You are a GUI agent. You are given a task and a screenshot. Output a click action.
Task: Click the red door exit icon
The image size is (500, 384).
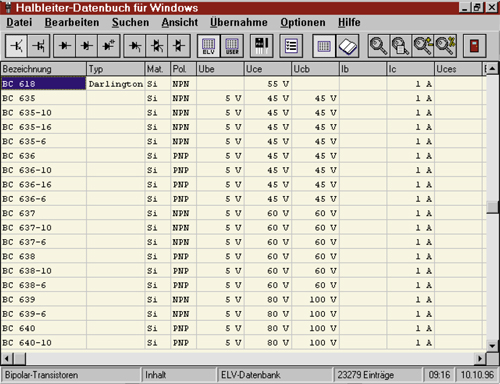tap(474, 46)
